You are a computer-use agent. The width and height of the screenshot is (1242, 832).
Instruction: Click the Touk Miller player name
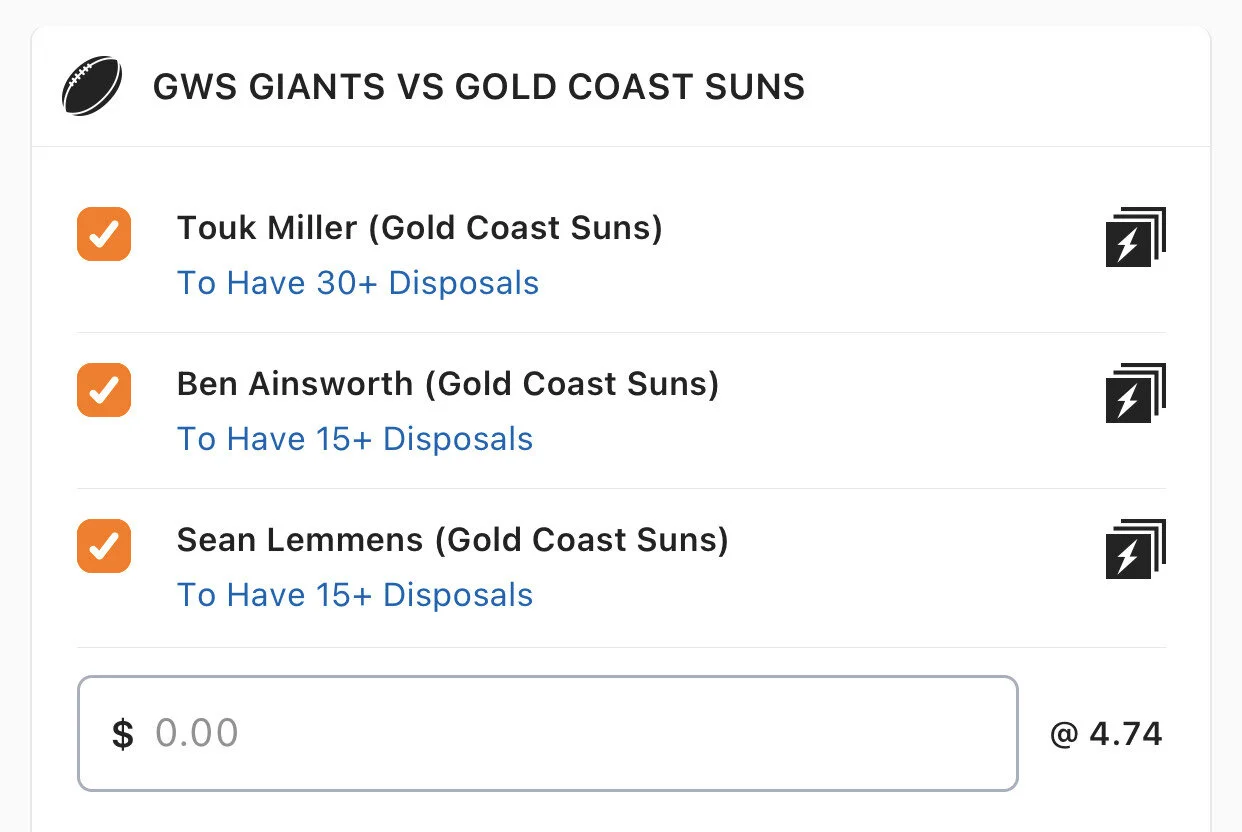tap(267, 228)
